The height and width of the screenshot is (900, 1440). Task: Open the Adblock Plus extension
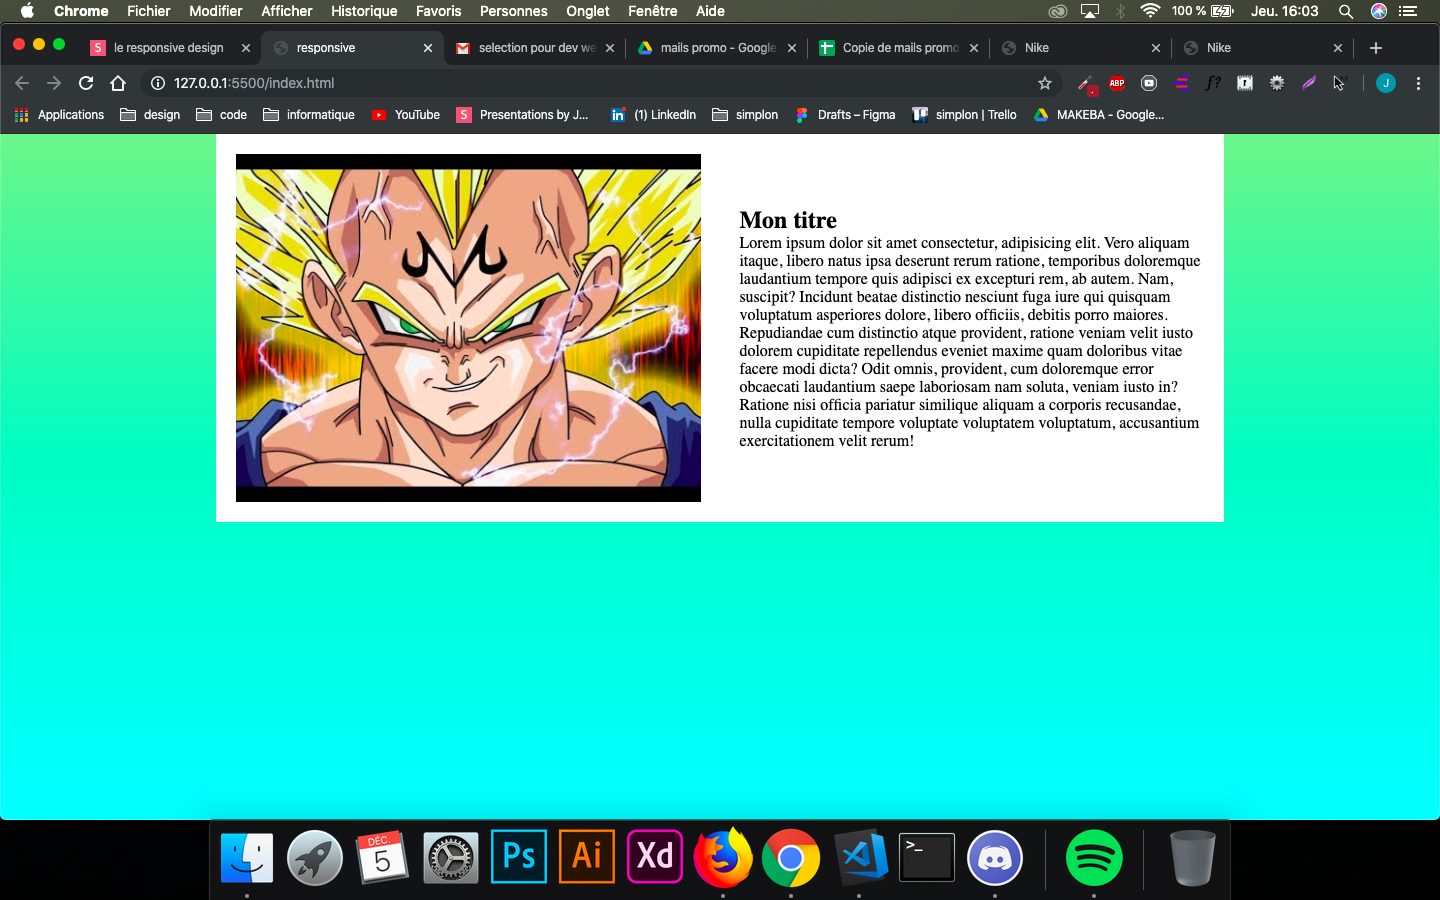[1117, 83]
